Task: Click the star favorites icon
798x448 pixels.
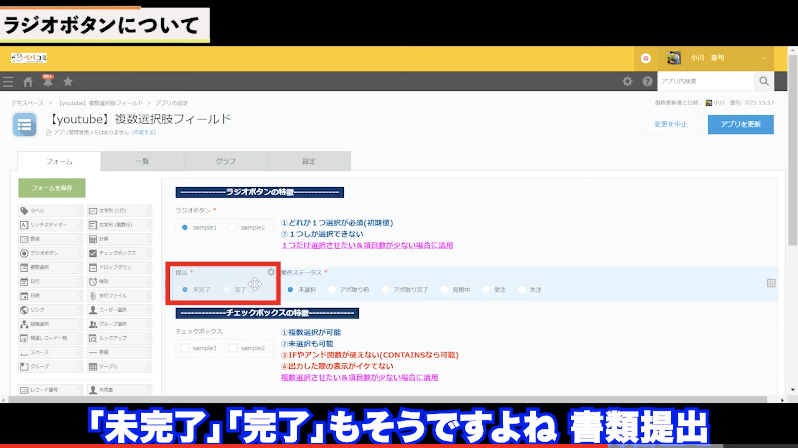Action: pos(67,82)
